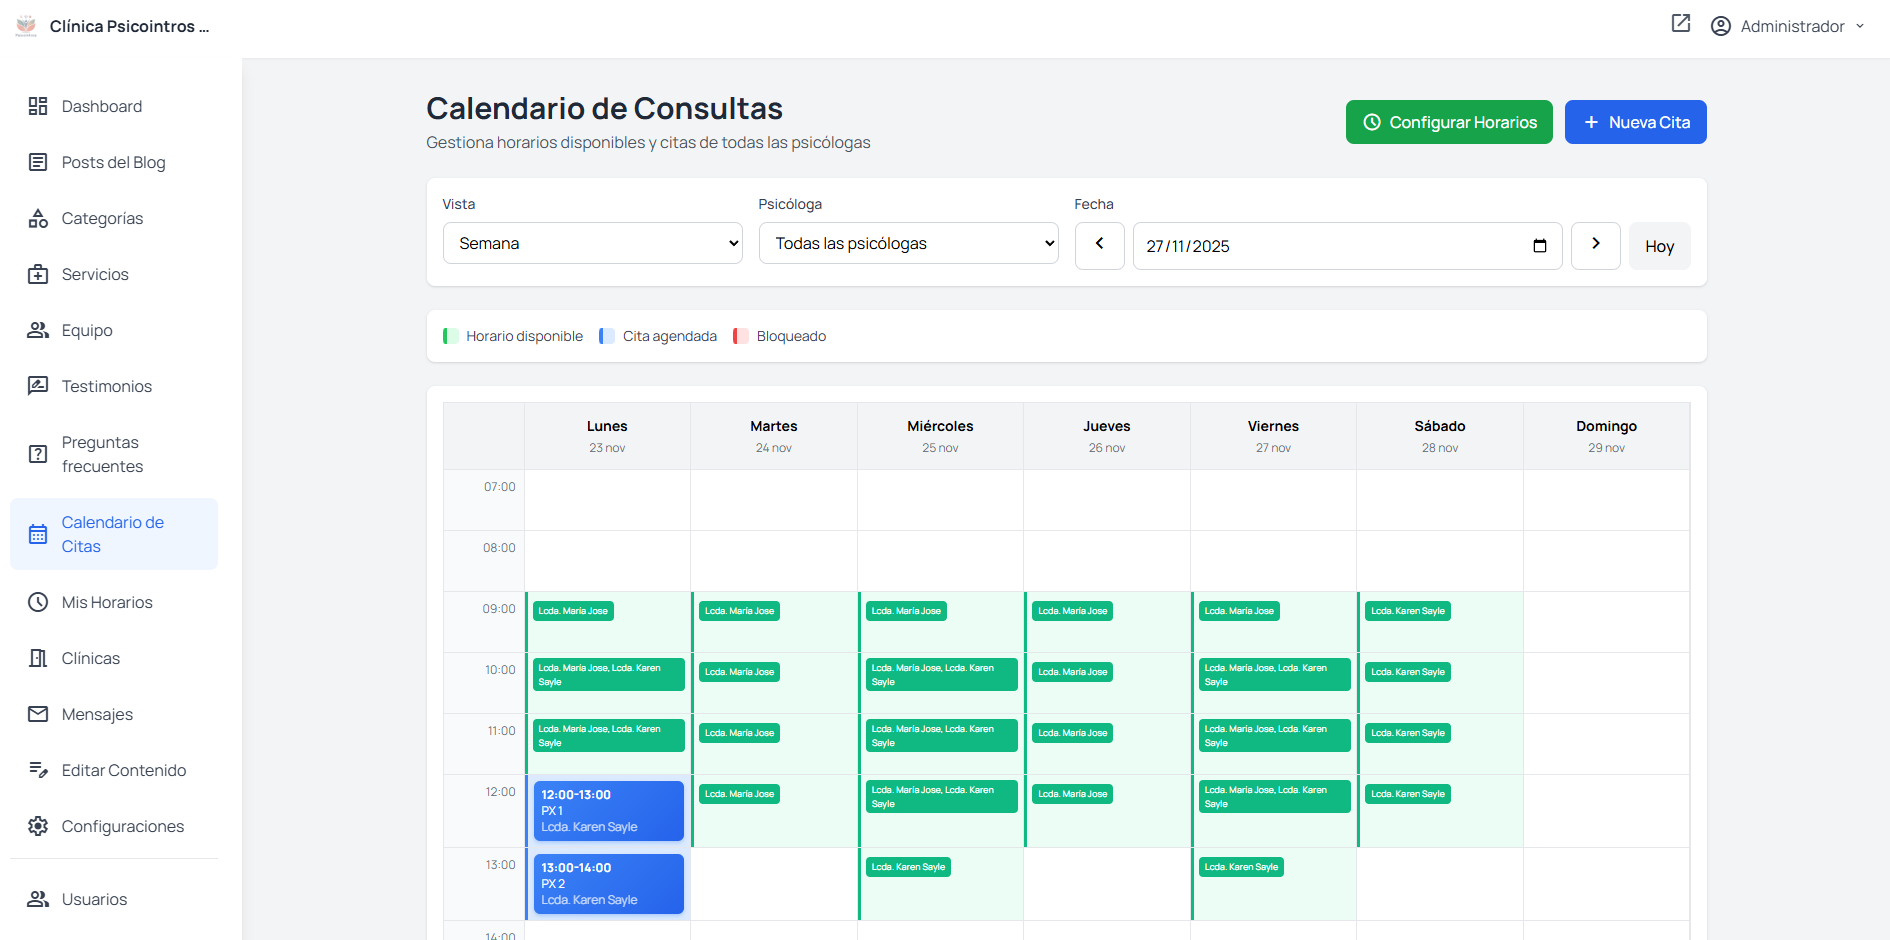Click the Lunes 23 nov column header
Image resolution: width=1890 pixels, height=940 pixels.
tap(607, 436)
